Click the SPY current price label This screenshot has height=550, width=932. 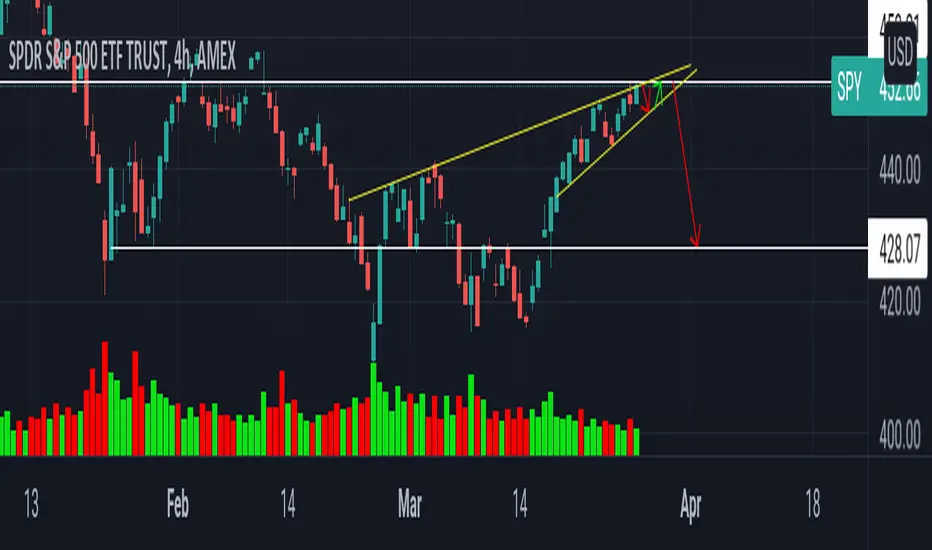879,86
